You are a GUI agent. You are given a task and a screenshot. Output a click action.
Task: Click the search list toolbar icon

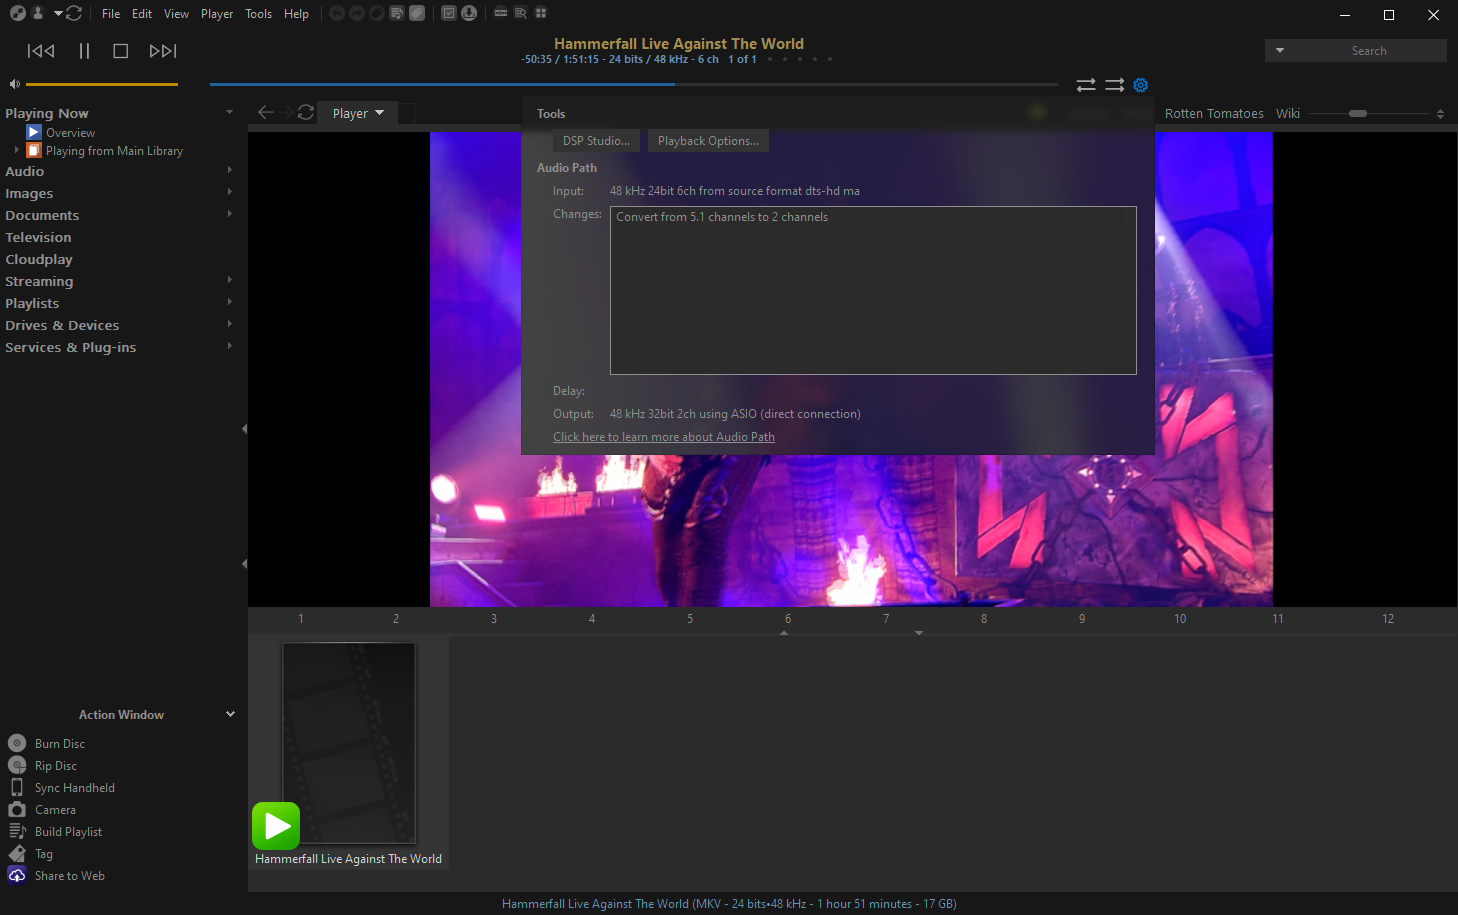coord(521,13)
